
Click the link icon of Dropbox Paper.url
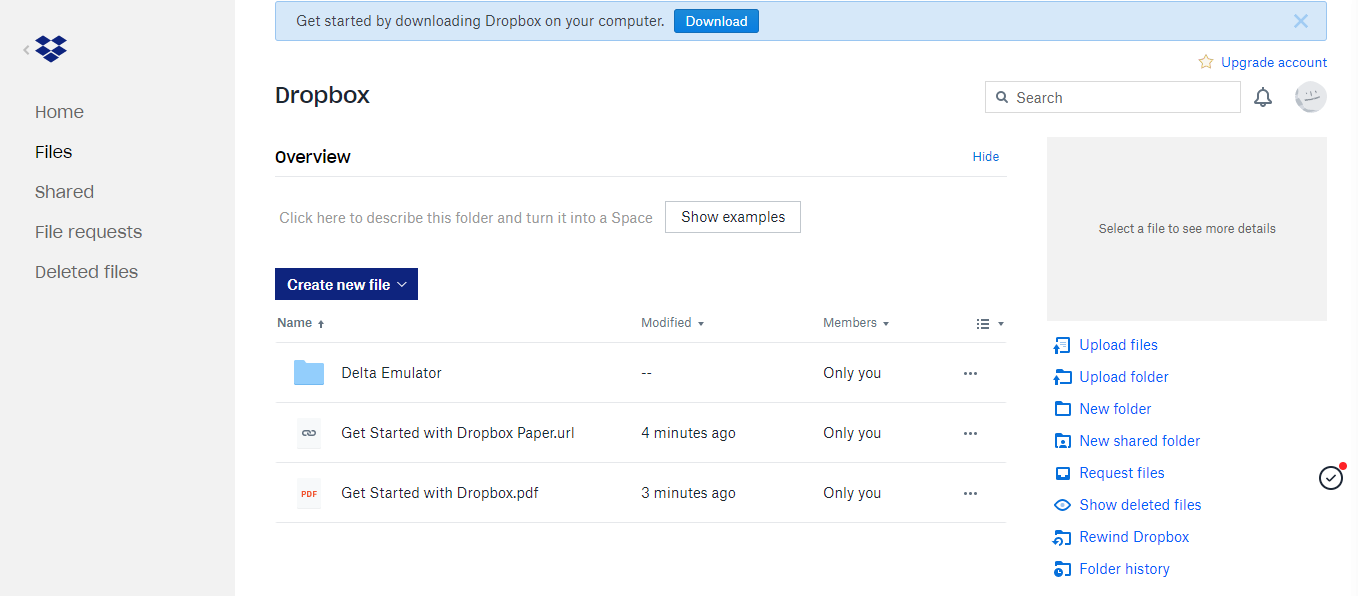coord(309,433)
